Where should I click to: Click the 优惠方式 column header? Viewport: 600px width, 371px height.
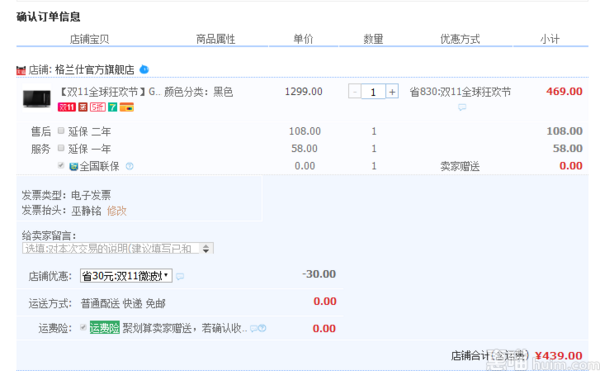[x=460, y=39]
